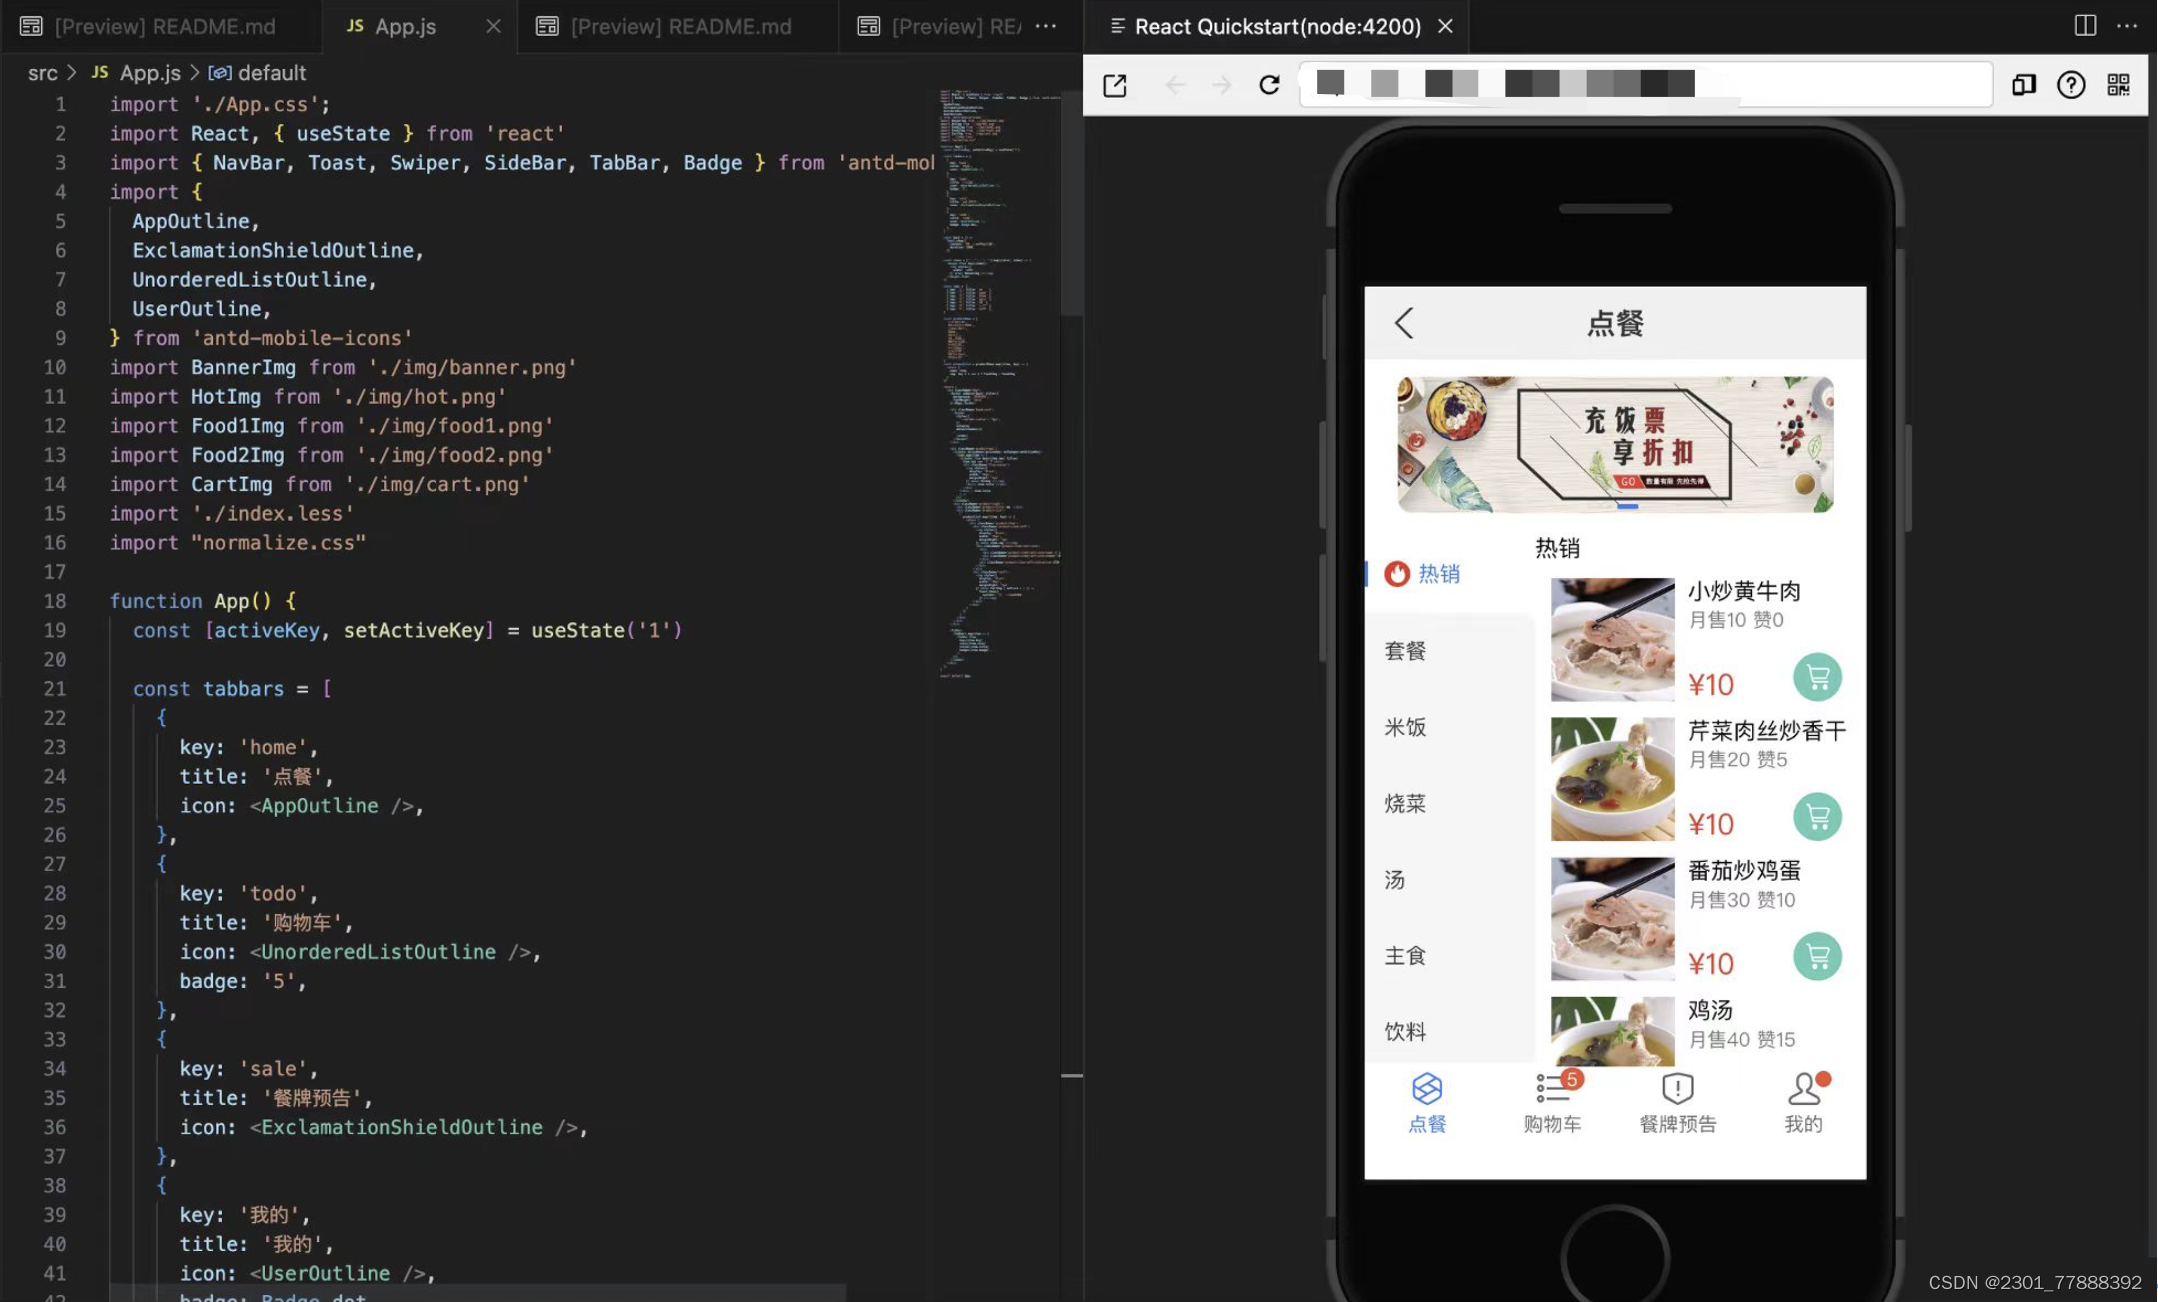Viewport: 2158px width, 1302px height.
Task: Add 小炒黄牛肉 to cart with green cart button
Action: tap(1816, 677)
